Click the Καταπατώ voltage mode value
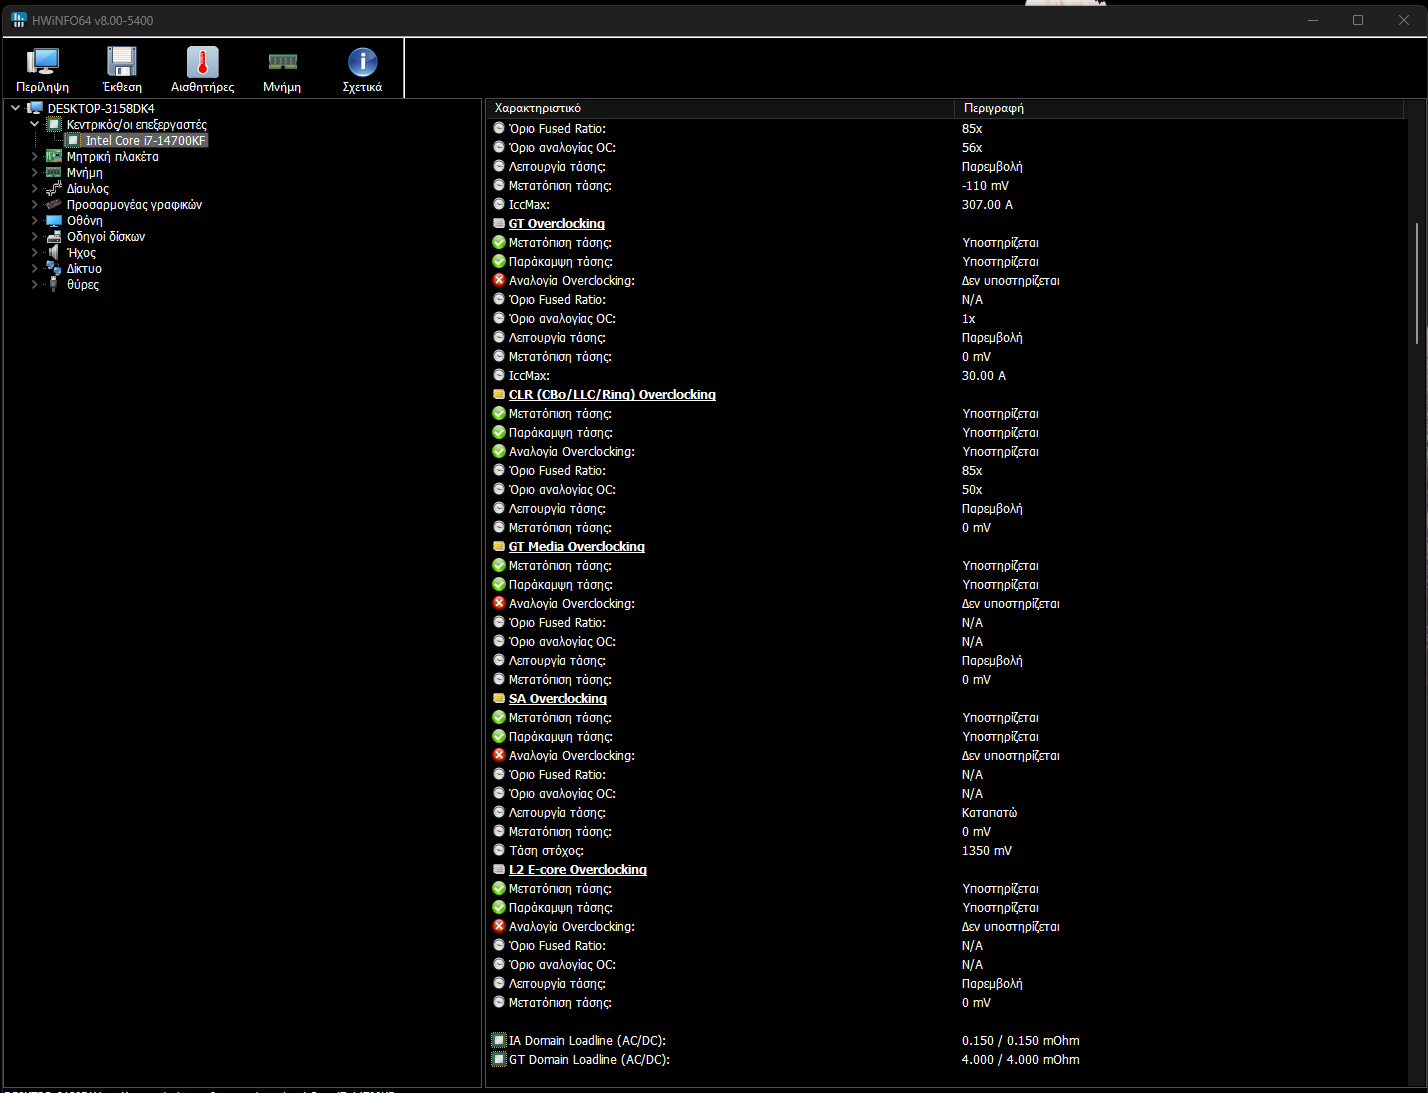Screen dimensions: 1428x1093 989,813
